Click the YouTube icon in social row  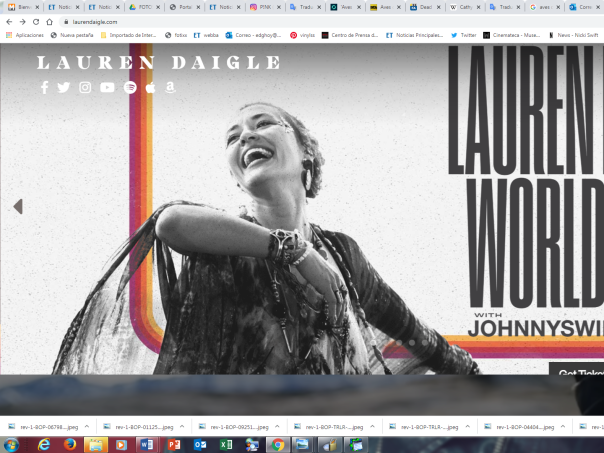[x=108, y=88]
